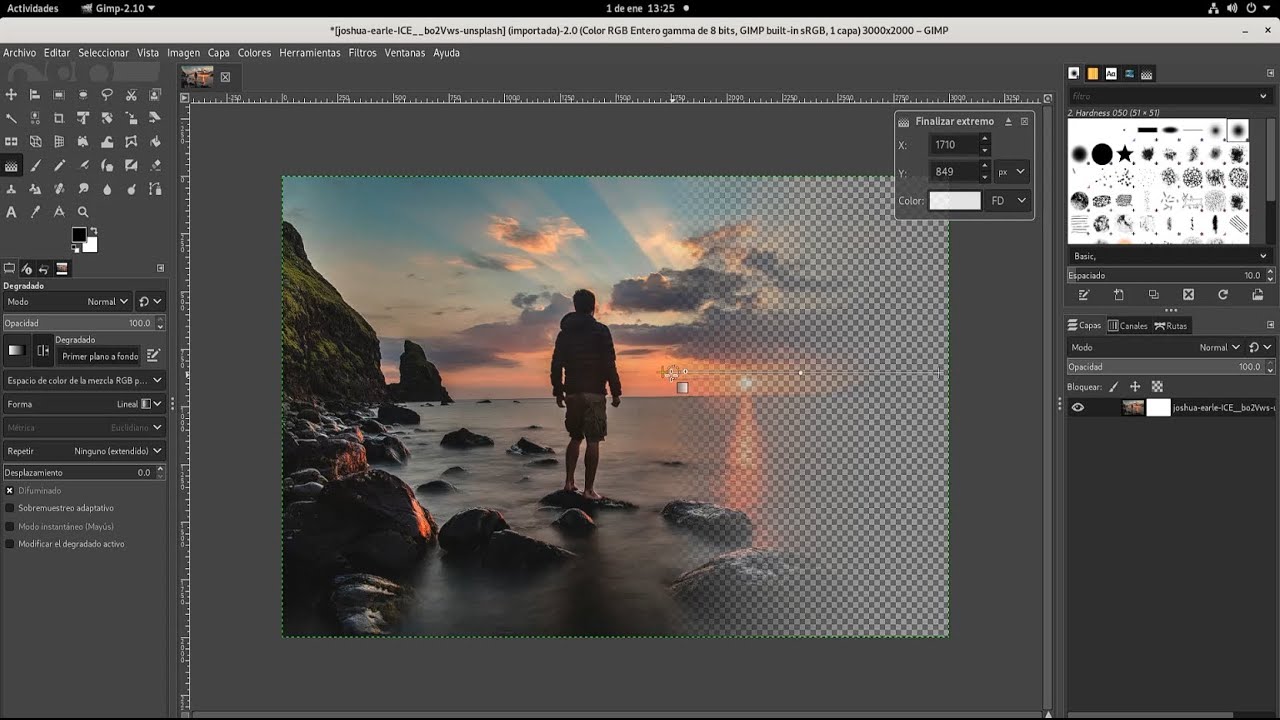Image resolution: width=1280 pixels, height=720 pixels.
Task: Select the Paths tool
Action: pyautogui.click(x=155, y=189)
